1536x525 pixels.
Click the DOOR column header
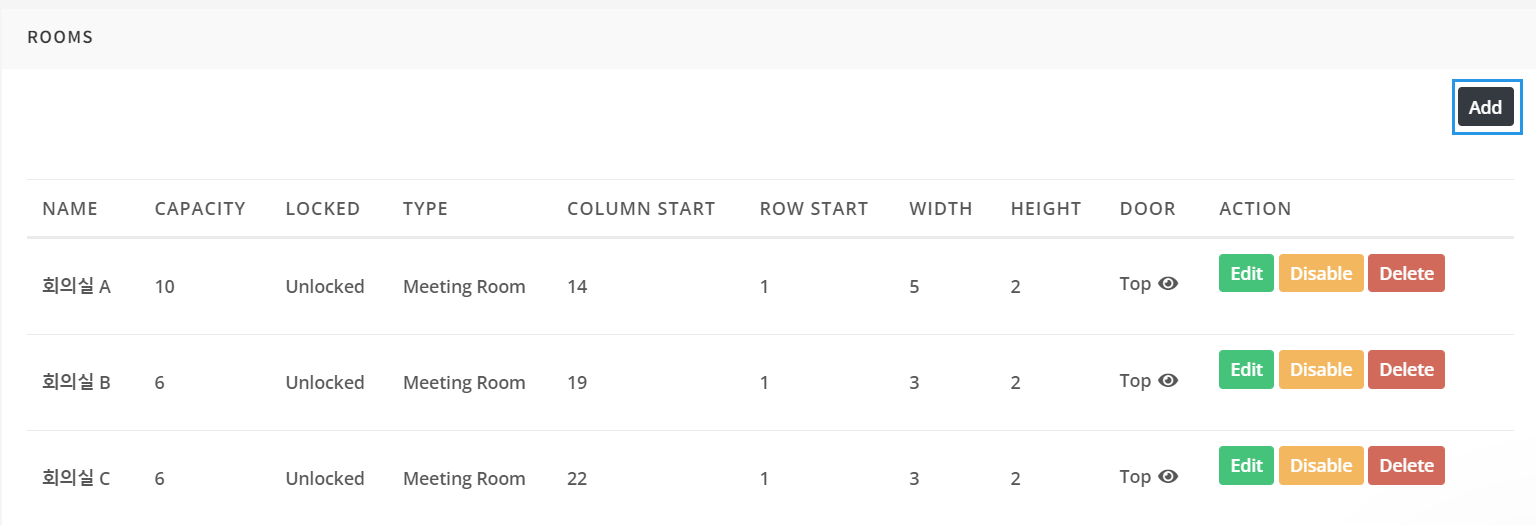pos(1148,209)
